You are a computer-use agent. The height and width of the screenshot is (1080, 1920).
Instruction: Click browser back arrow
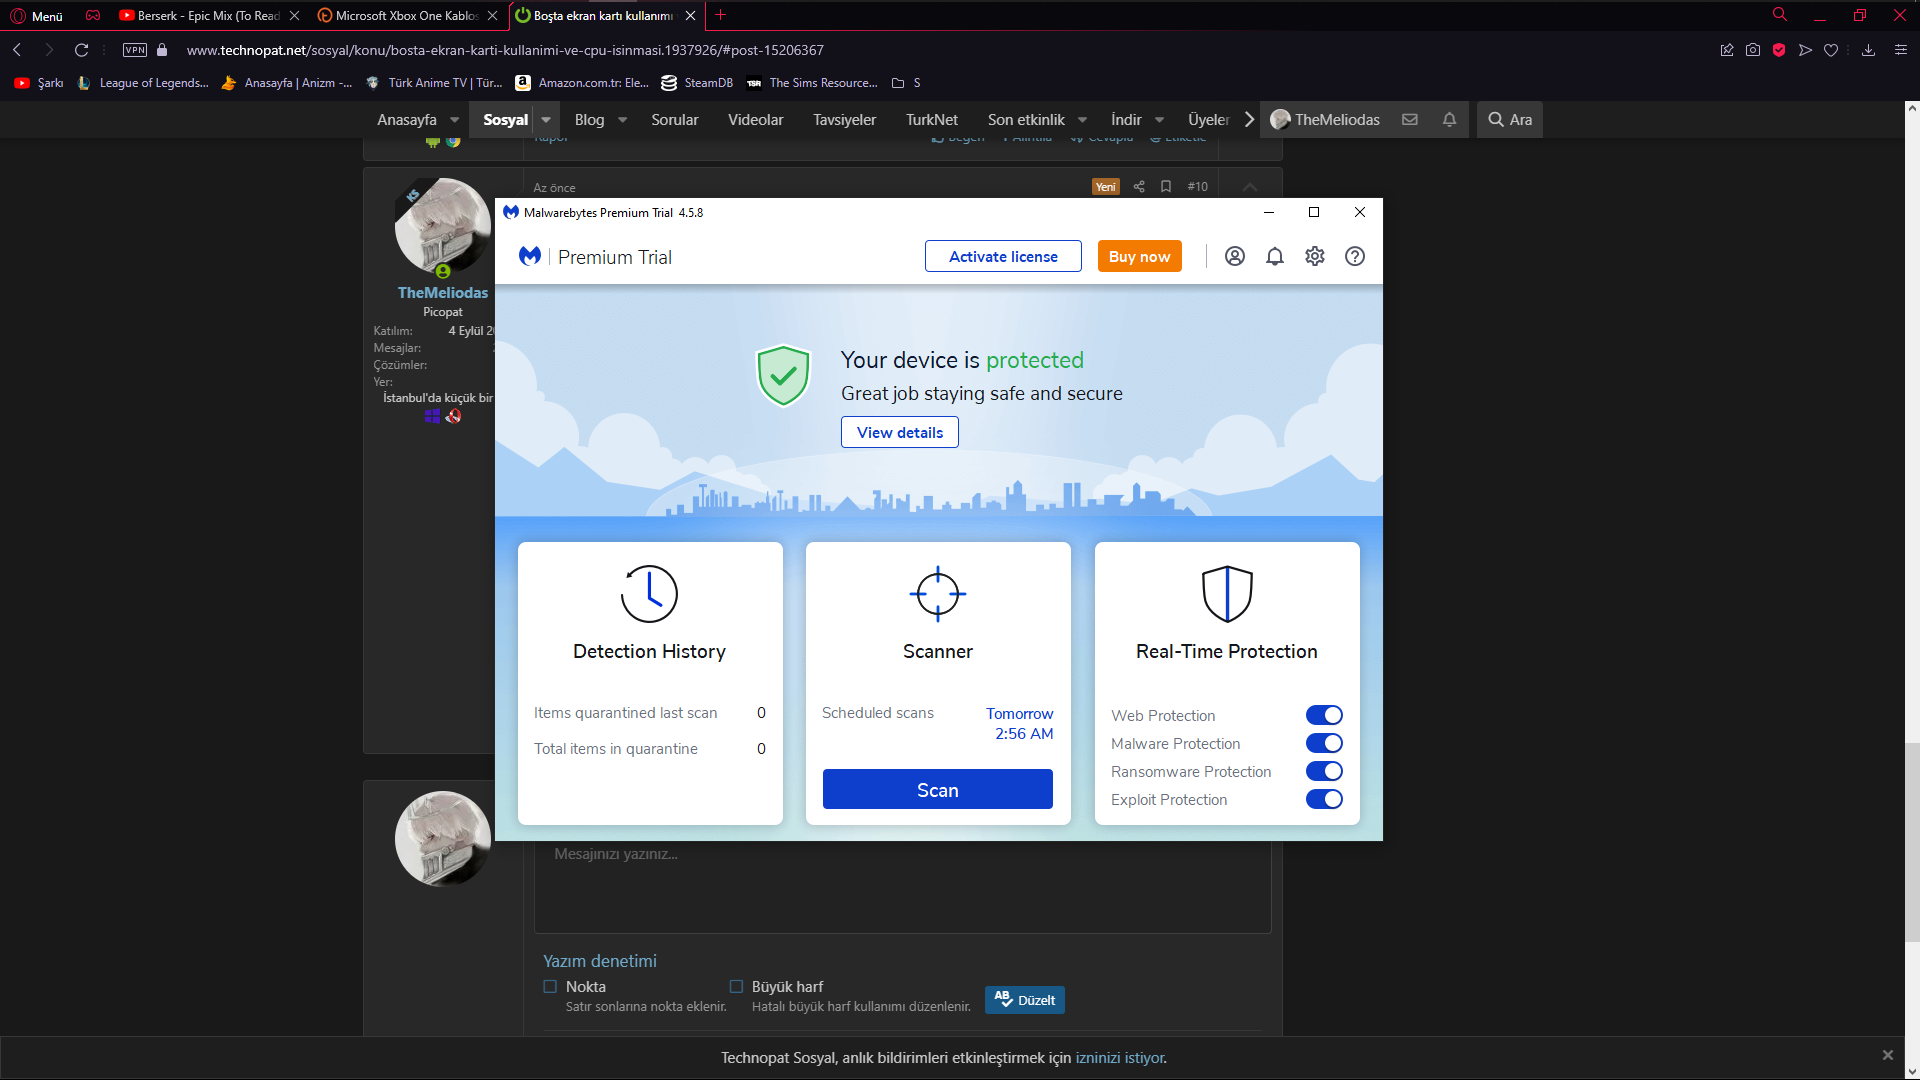pos(17,50)
